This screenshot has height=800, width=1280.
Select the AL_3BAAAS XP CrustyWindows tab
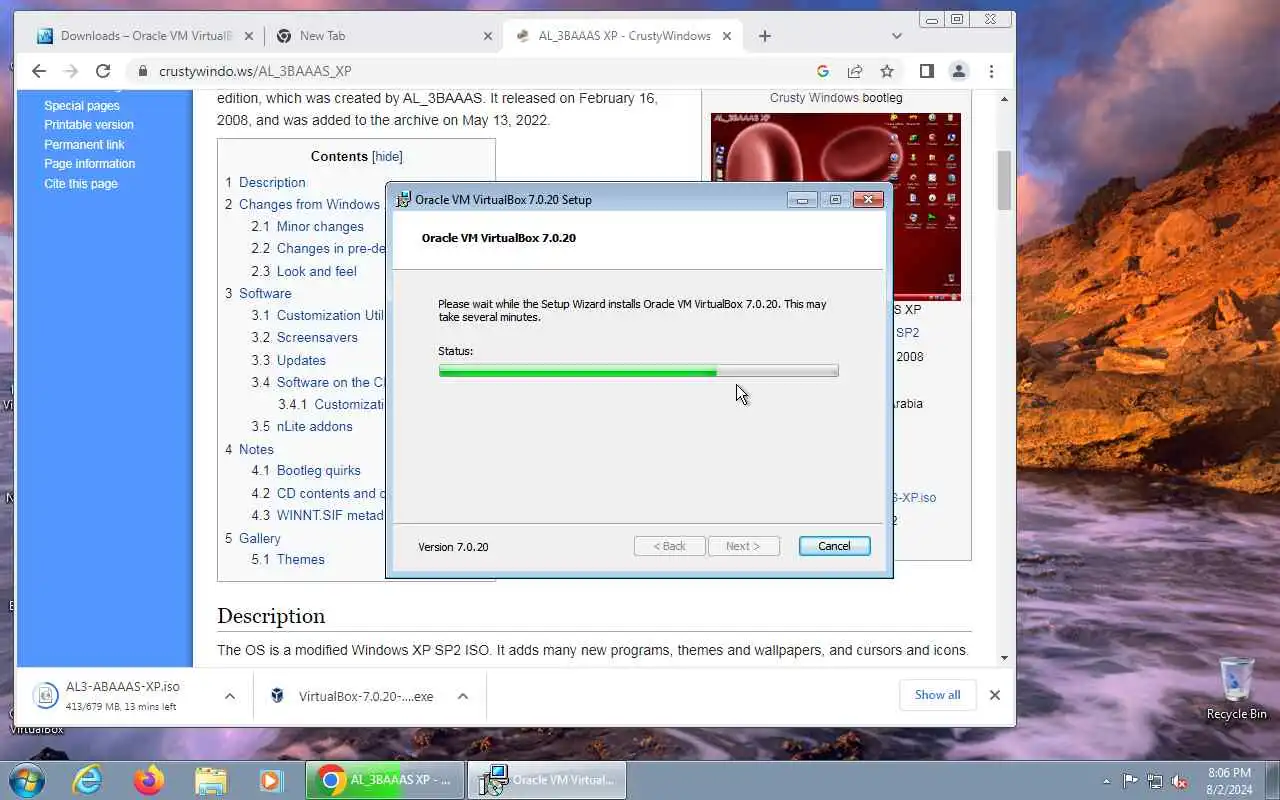tap(624, 36)
